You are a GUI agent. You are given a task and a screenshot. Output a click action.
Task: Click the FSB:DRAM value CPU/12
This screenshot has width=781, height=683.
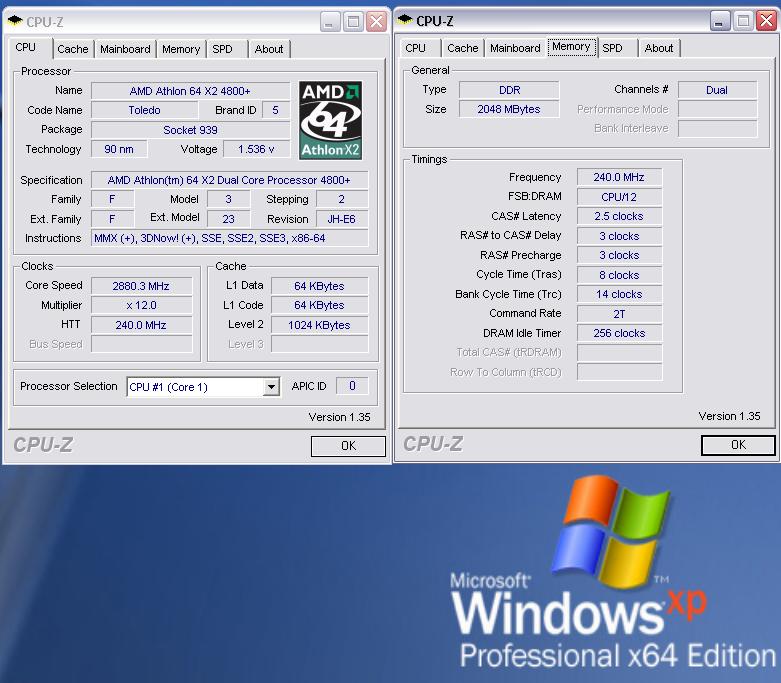pyautogui.click(x=619, y=197)
